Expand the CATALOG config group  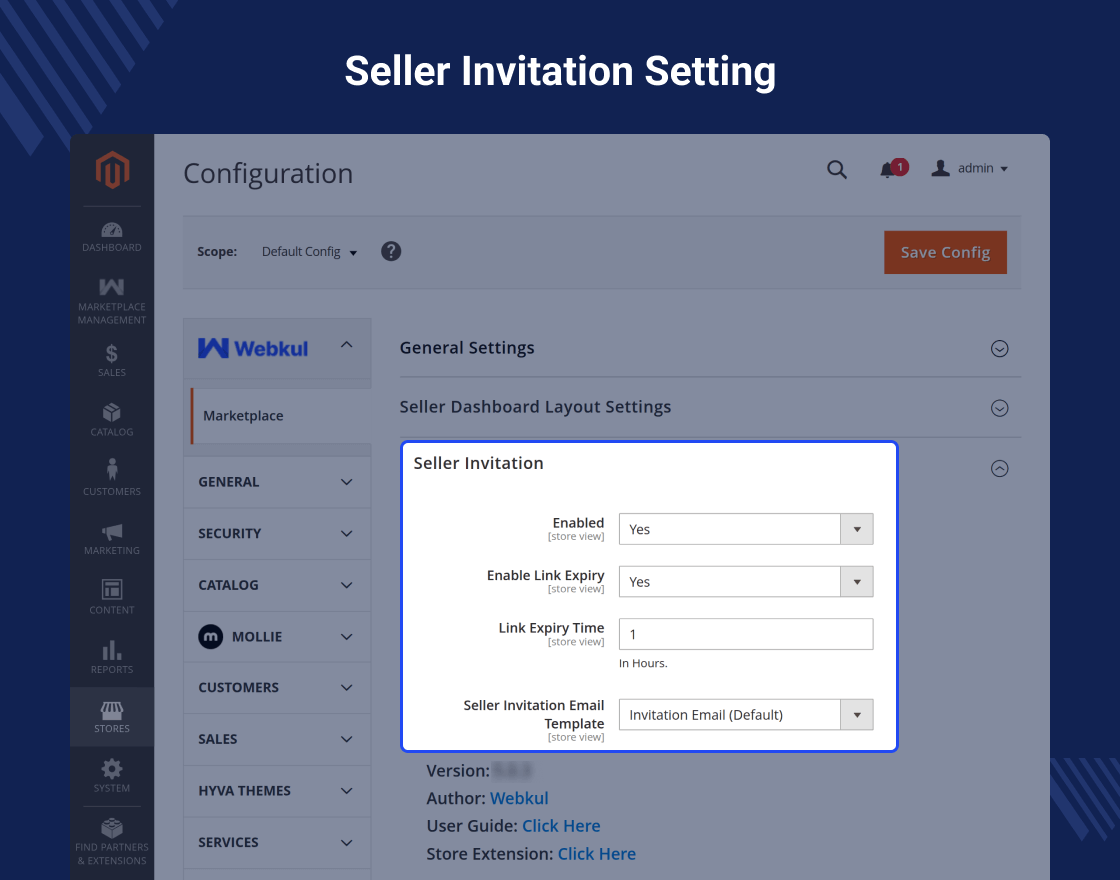[x=277, y=585]
